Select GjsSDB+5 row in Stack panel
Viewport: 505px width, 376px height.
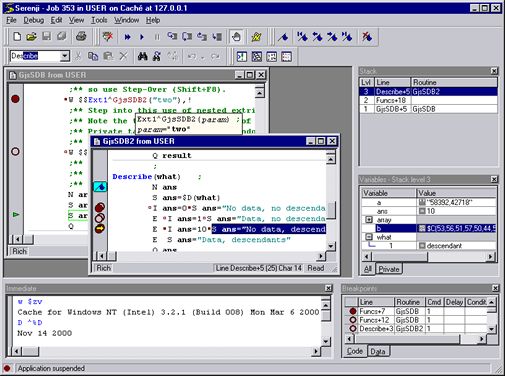pos(428,109)
